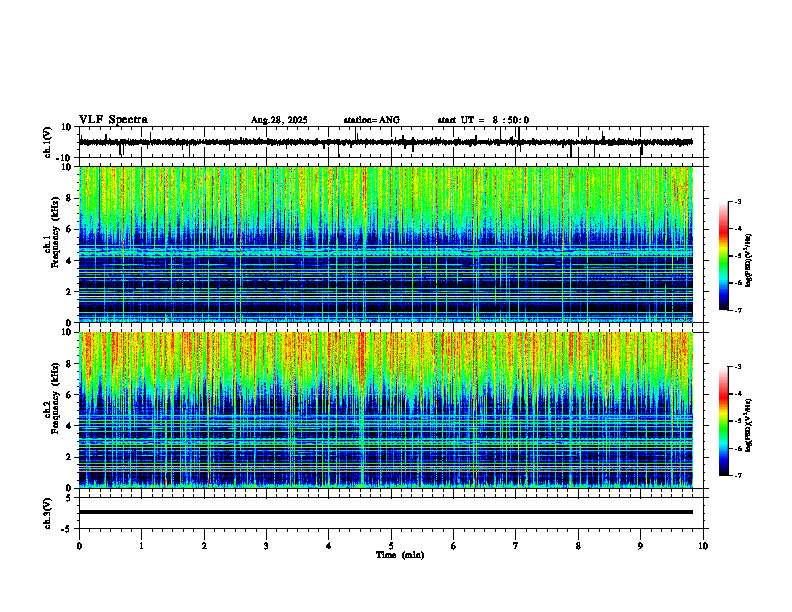
Task: Click the time-axis tick label "10" at bottom right
Action: tap(703, 546)
